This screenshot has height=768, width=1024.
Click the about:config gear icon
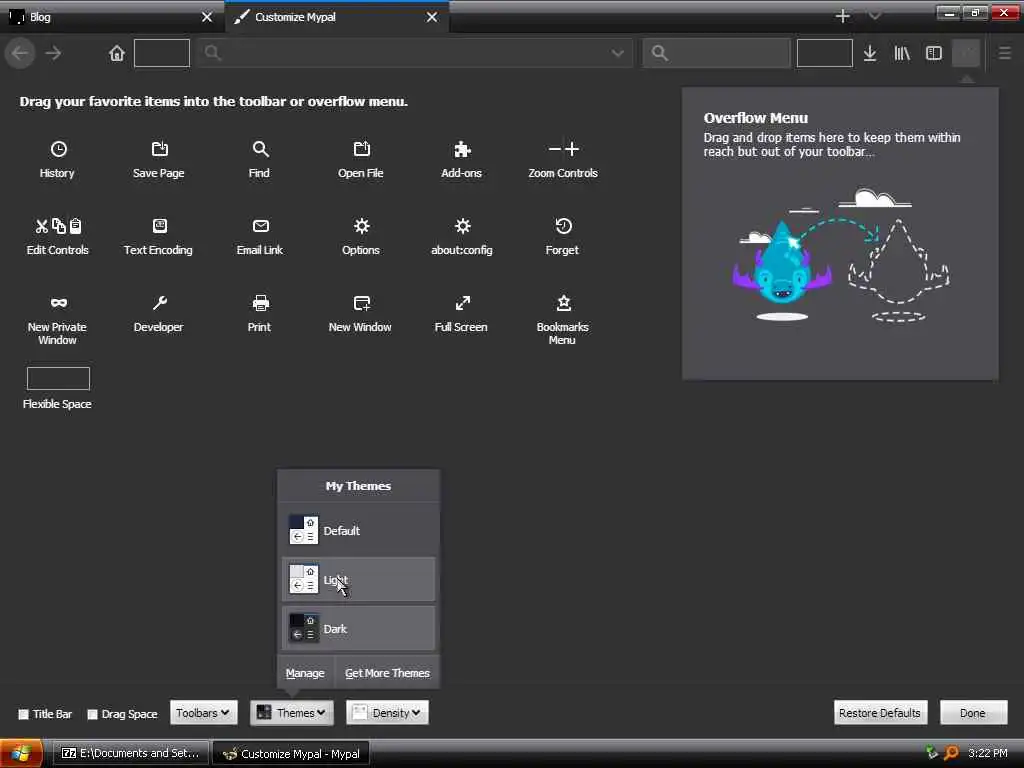462,227
